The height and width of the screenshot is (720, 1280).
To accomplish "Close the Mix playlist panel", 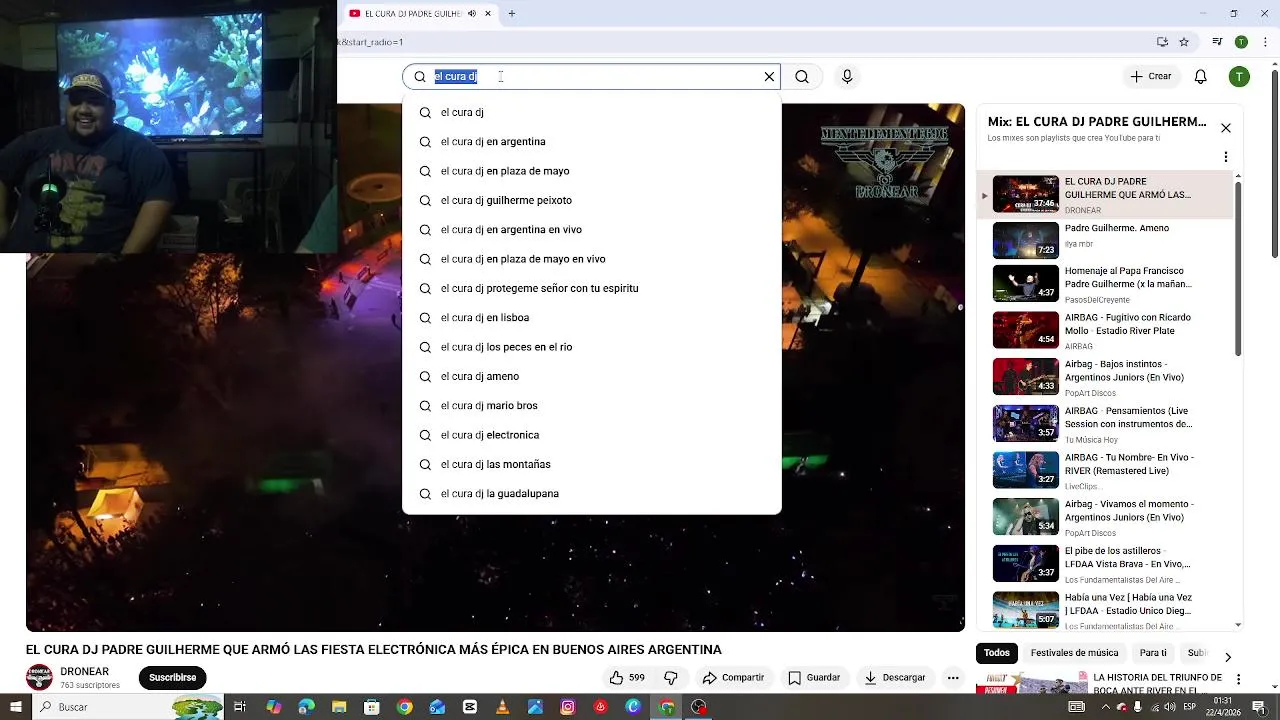I will 1226,128.
